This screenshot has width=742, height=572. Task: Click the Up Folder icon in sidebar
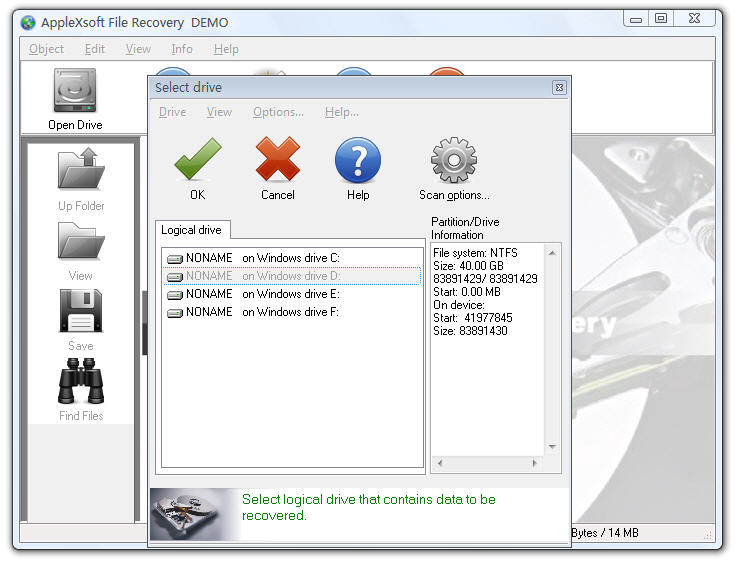click(x=81, y=169)
